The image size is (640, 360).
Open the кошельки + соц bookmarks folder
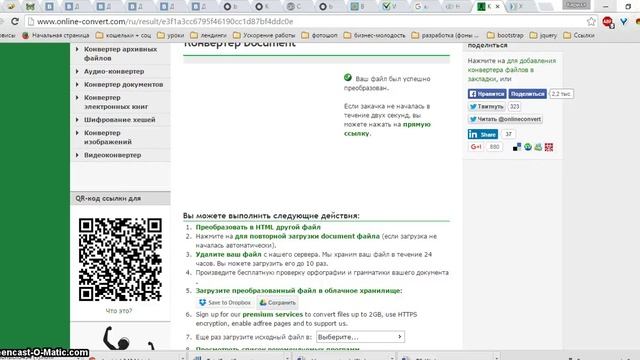pos(123,36)
